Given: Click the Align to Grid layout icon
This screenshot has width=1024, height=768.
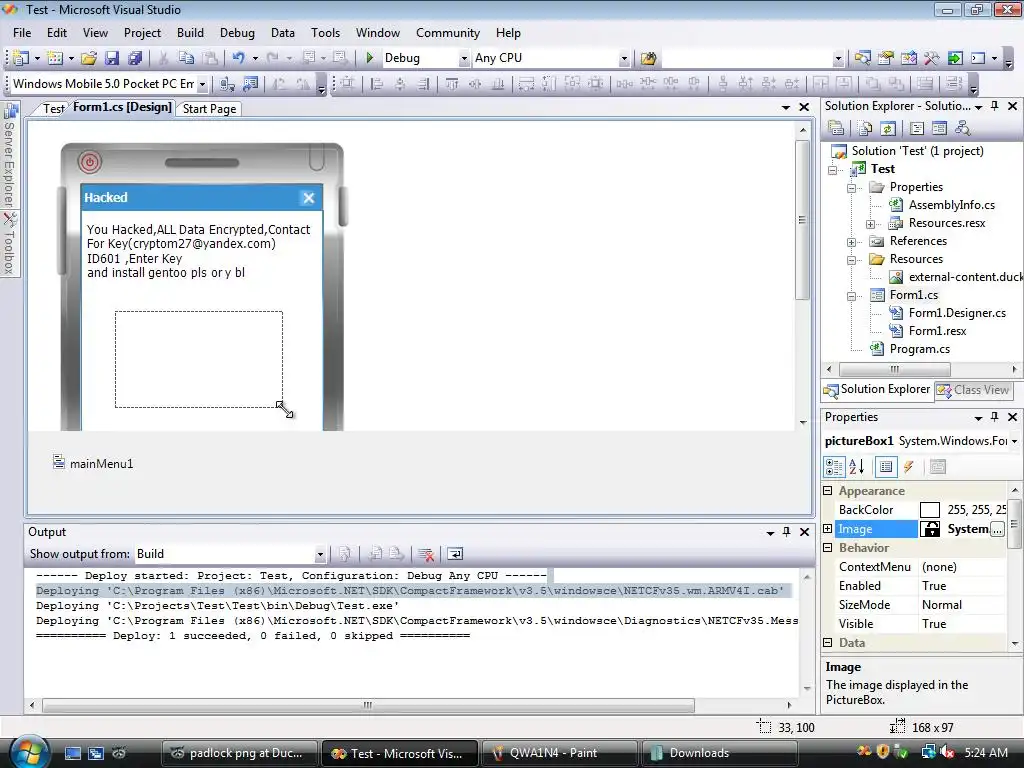Looking at the screenshot, I should [x=347, y=84].
